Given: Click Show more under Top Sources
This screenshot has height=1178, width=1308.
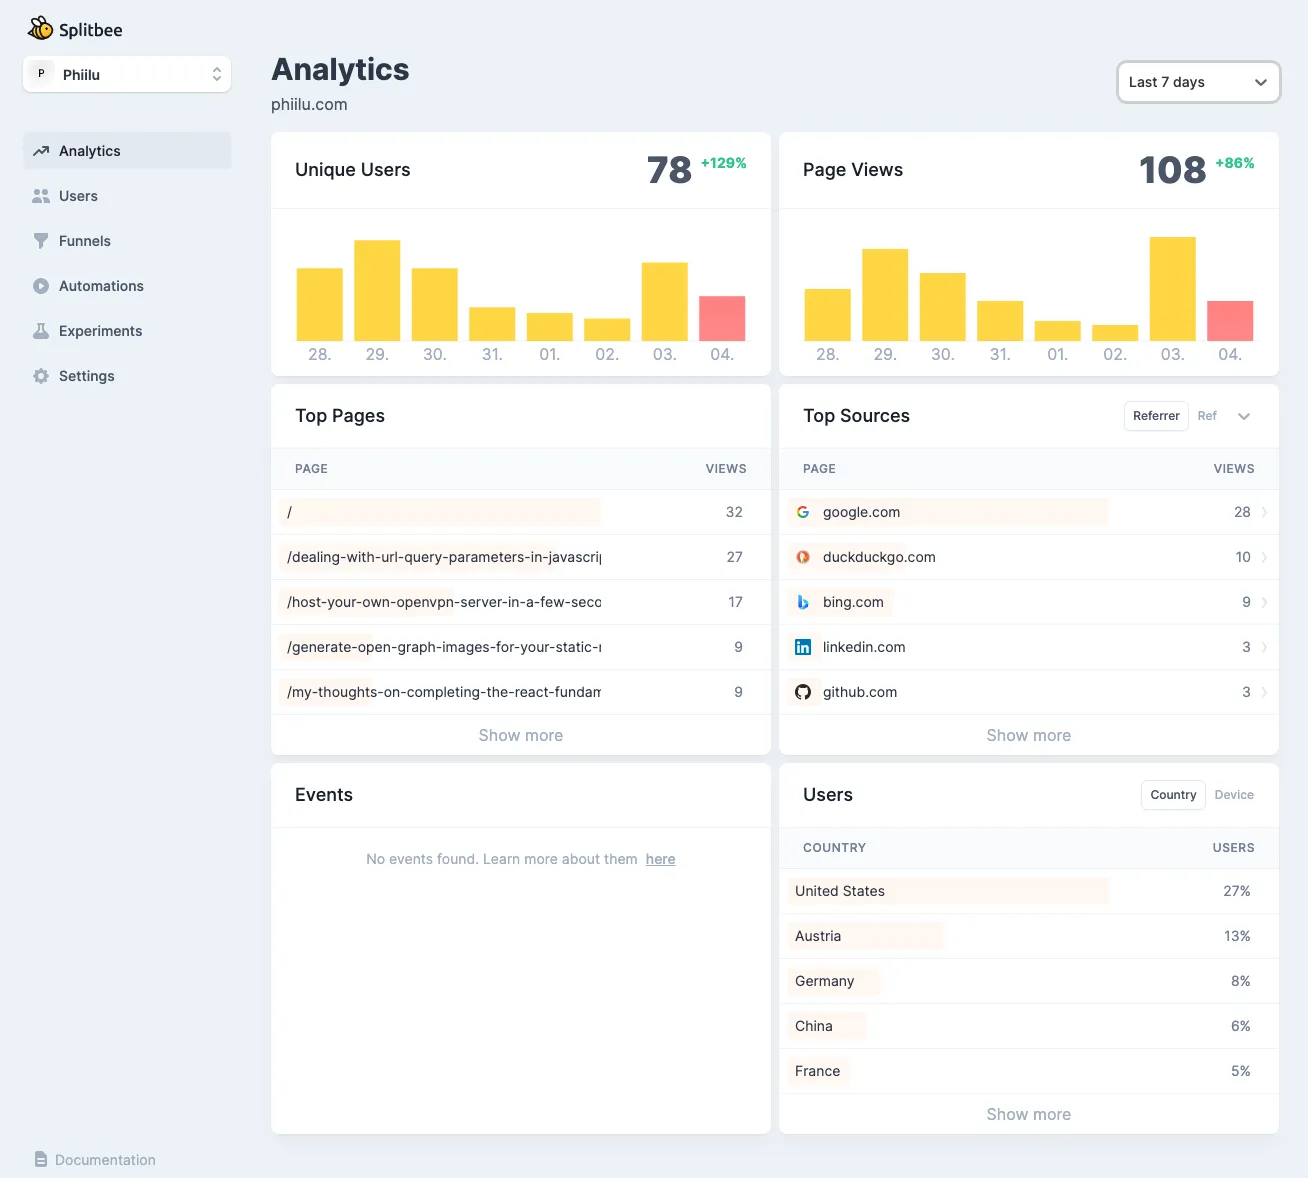Looking at the screenshot, I should (x=1028, y=735).
